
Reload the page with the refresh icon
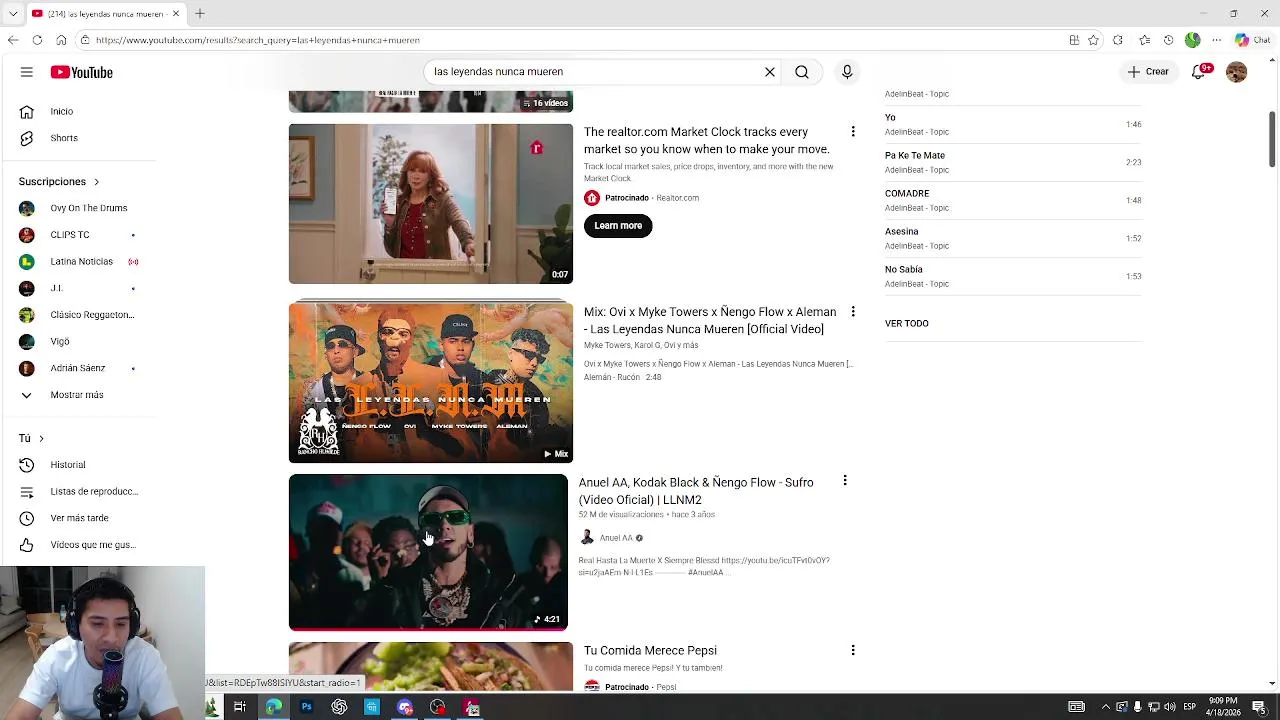[x=37, y=40]
